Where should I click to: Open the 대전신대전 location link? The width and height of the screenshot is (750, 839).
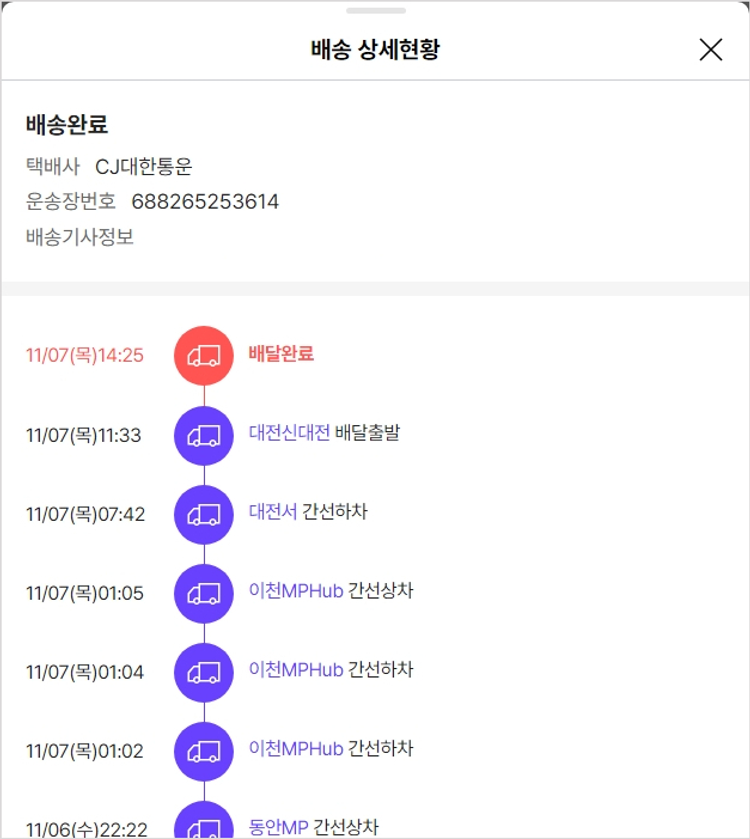pos(289,433)
